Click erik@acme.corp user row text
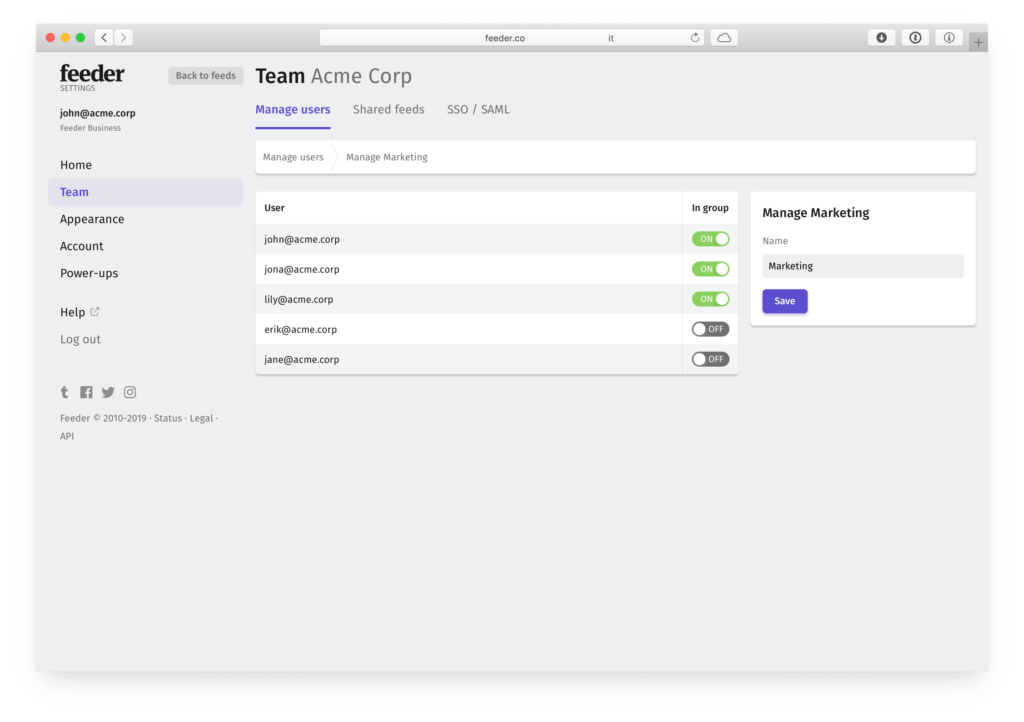The width and height of the screenshot is (1024, 722). pyautogui.click(x=300, y=330)
